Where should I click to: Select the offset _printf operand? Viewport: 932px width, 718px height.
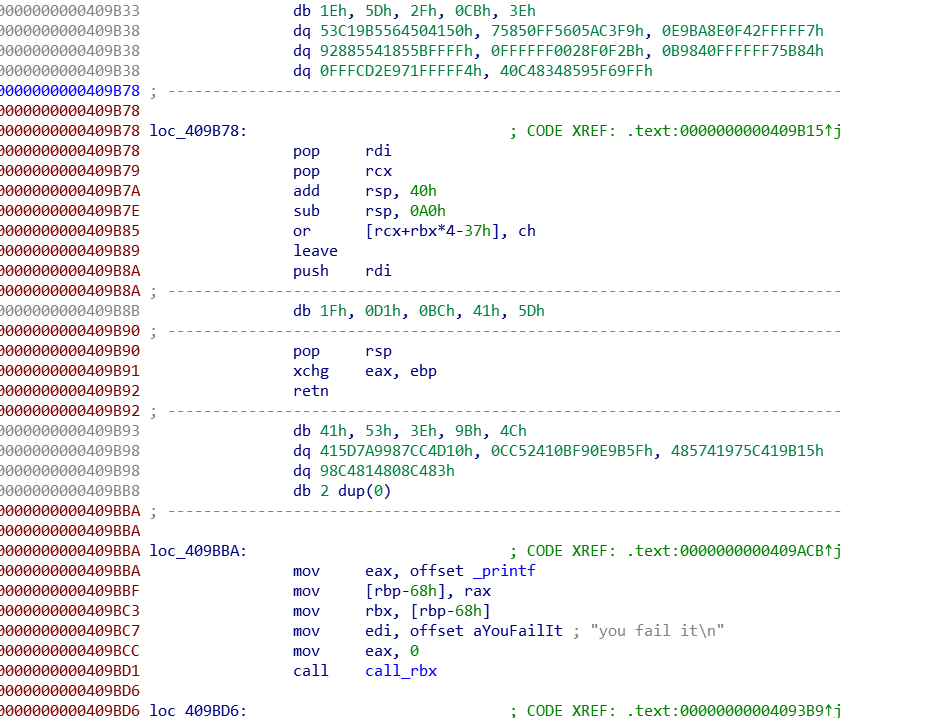pos(472,571)
